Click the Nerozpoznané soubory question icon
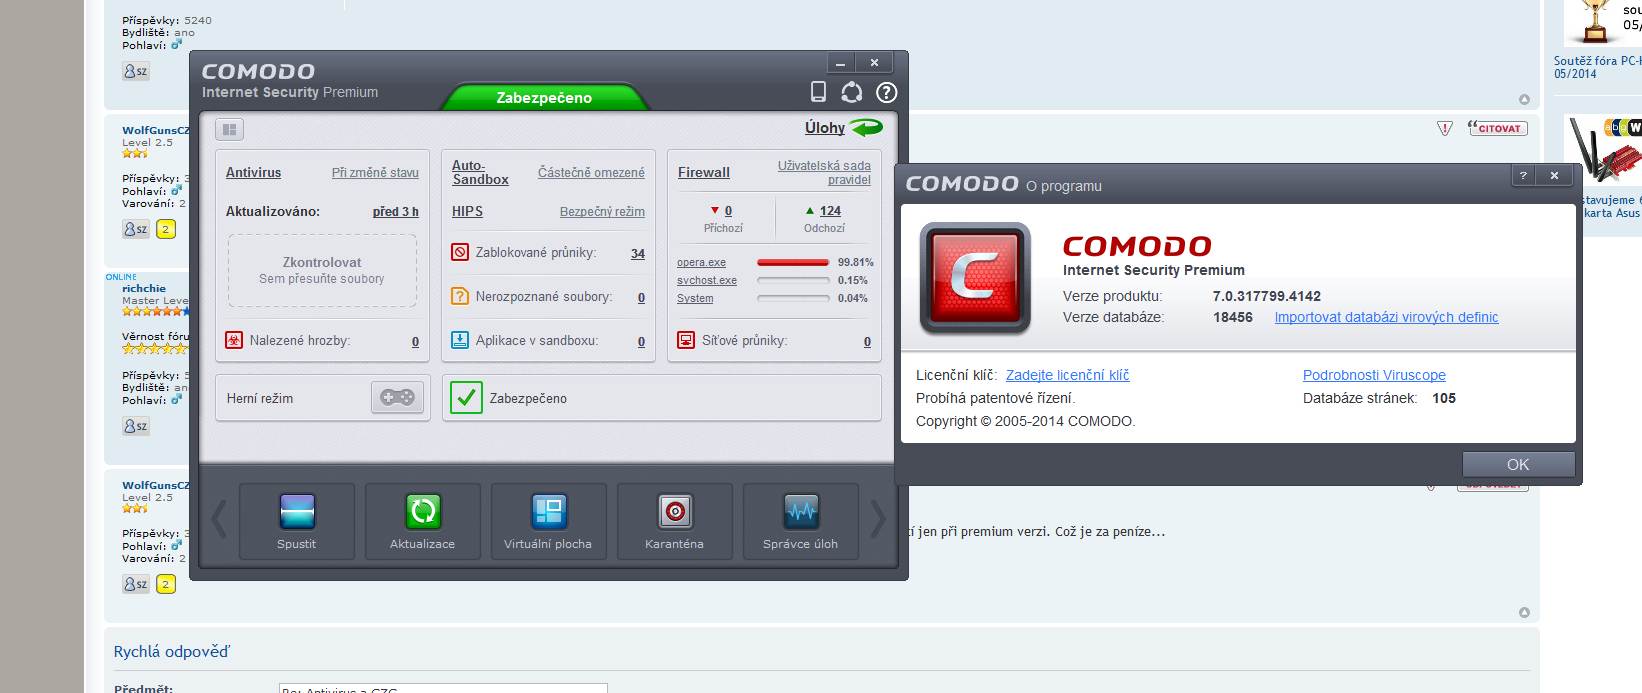The image size is (1642, 693). click(460, 296)
